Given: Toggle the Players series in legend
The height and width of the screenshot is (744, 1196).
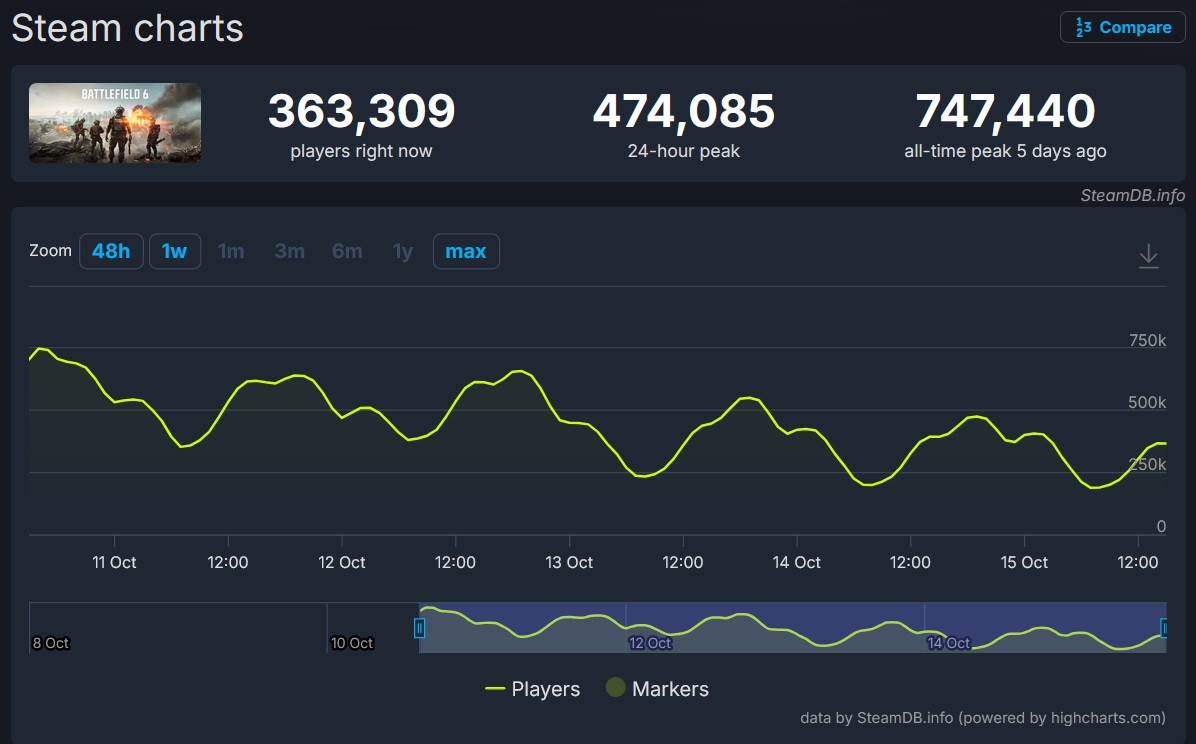Looking at the screenshot, I should 545,689.
